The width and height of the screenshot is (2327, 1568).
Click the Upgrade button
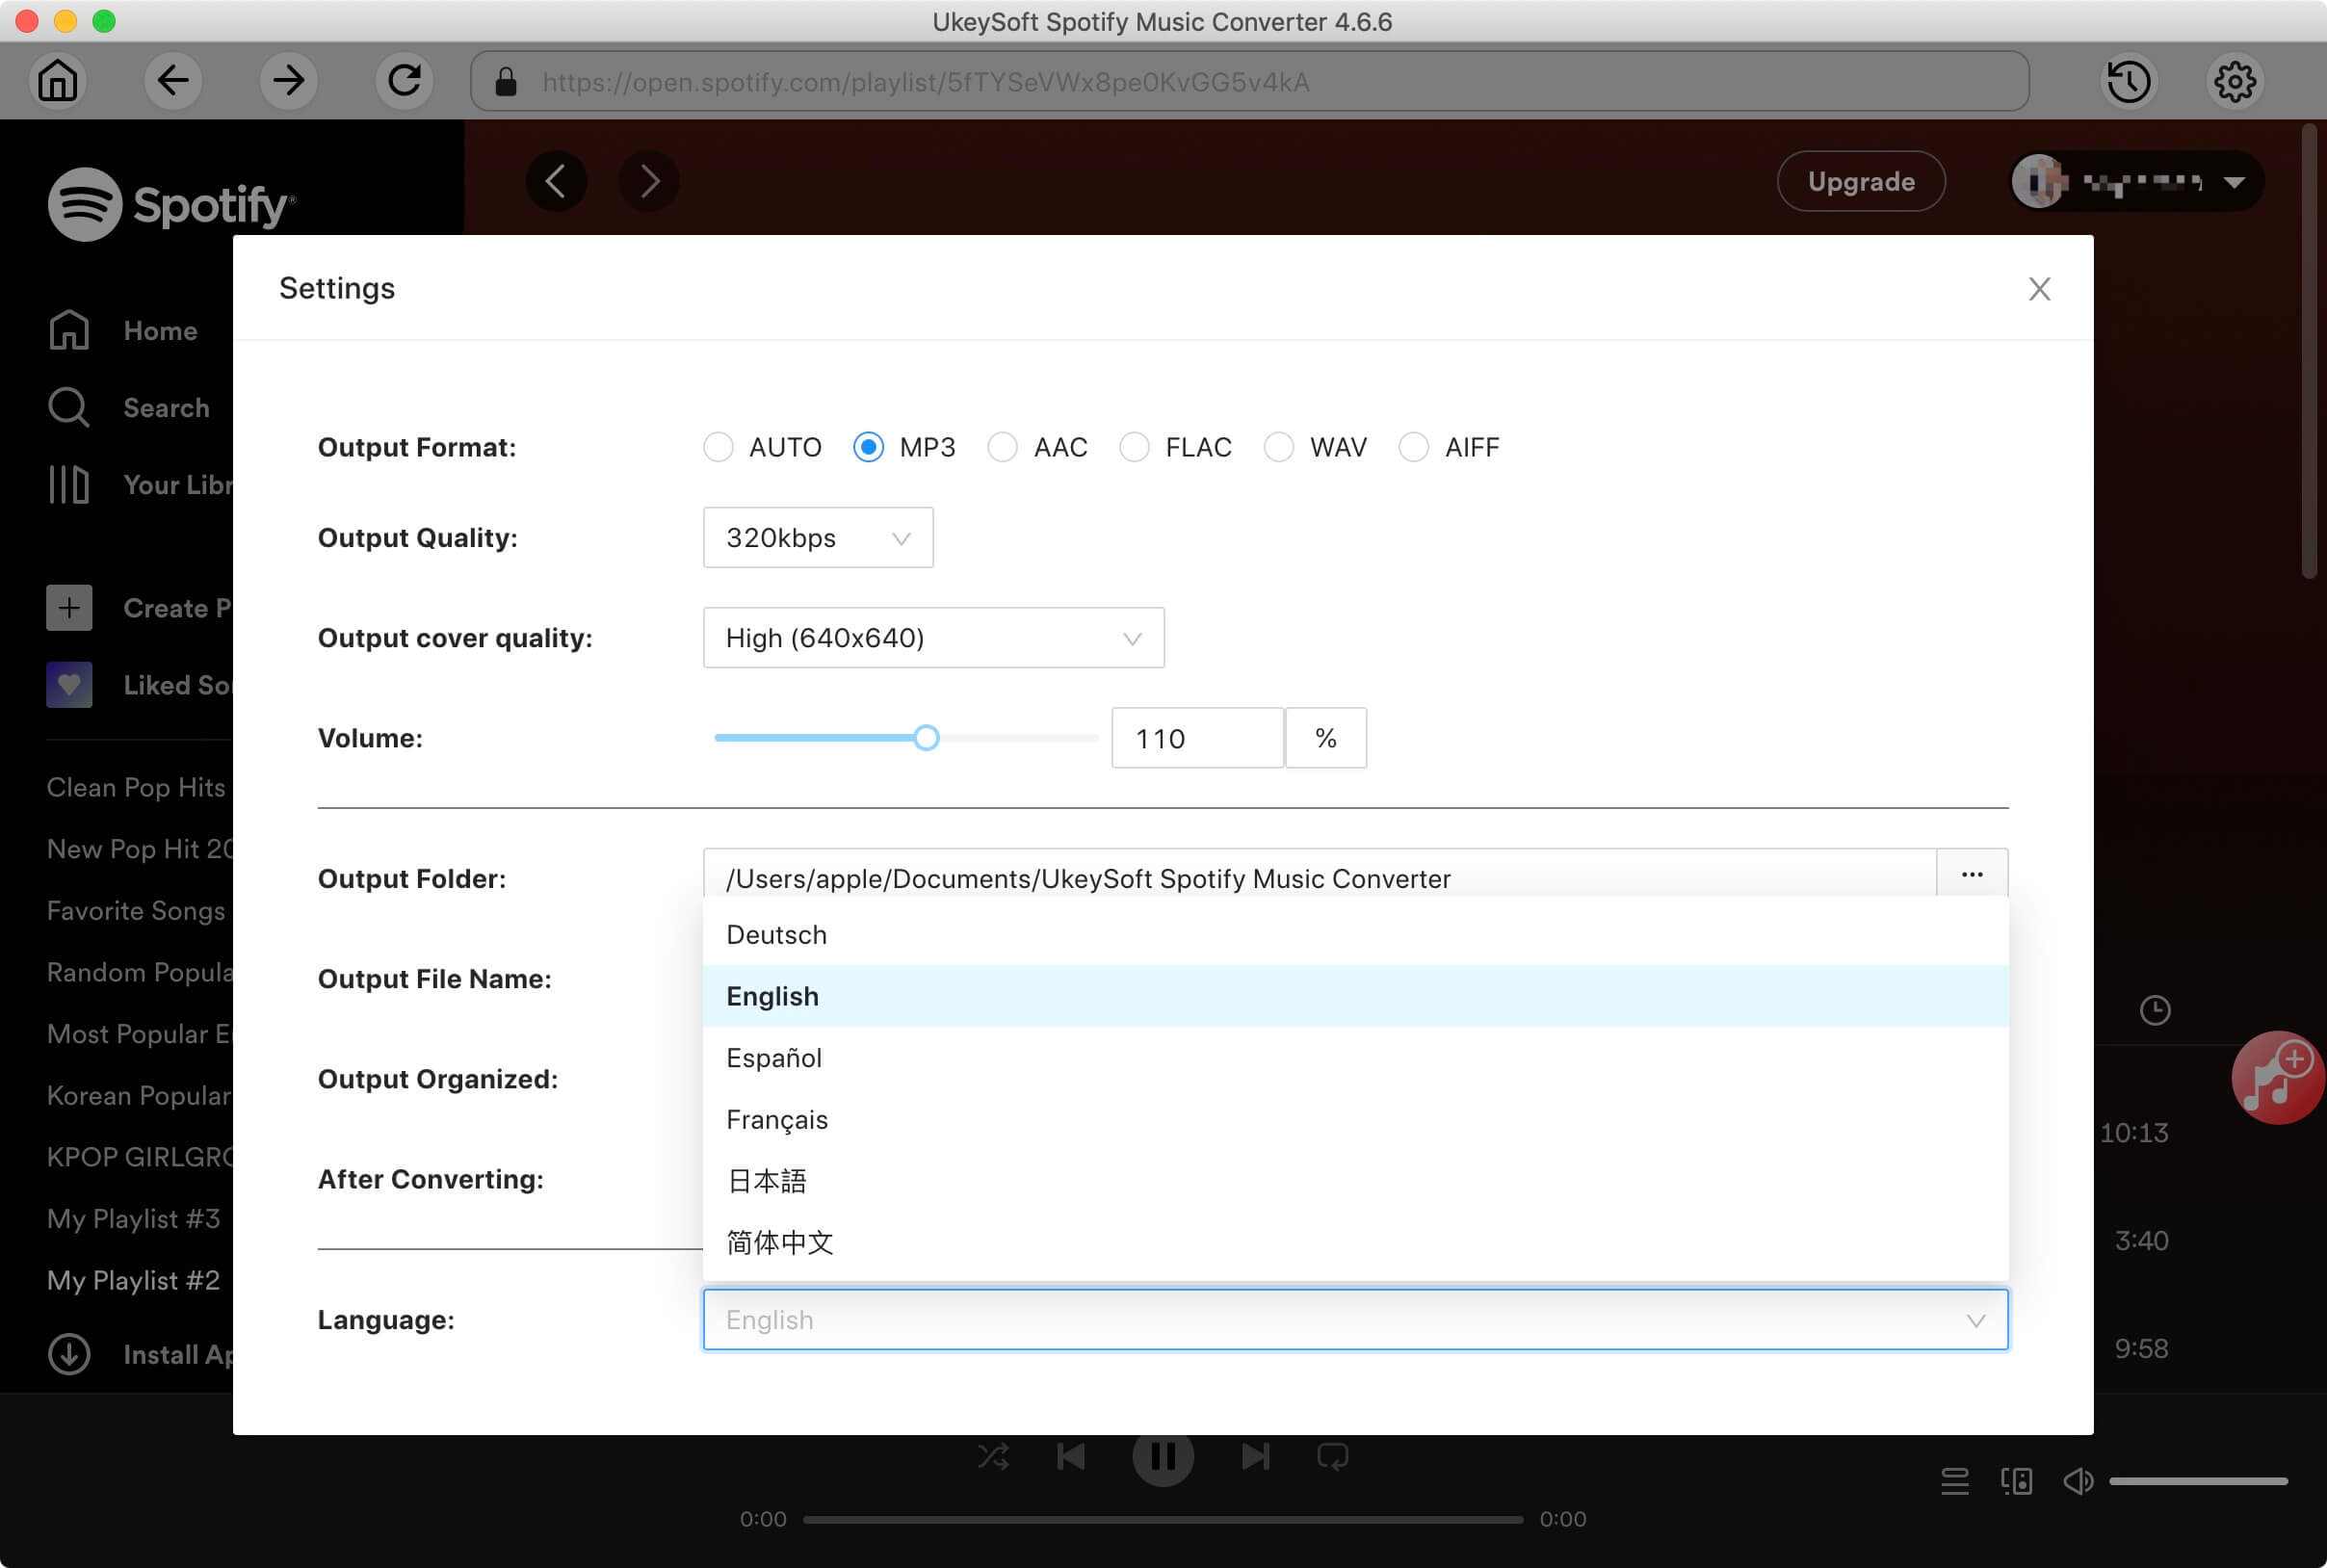[1858, 180]
